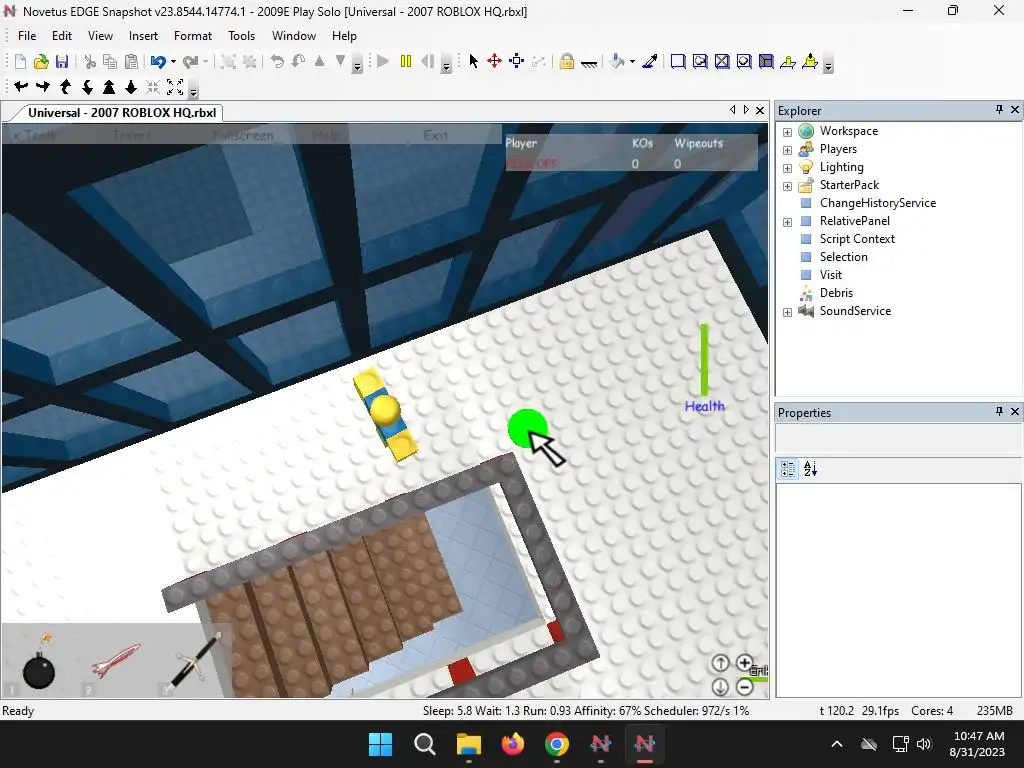The width and height of the screenshot is (1024, 768).
Task: Expand the Lighting node in Explorer
Action: 788,168
